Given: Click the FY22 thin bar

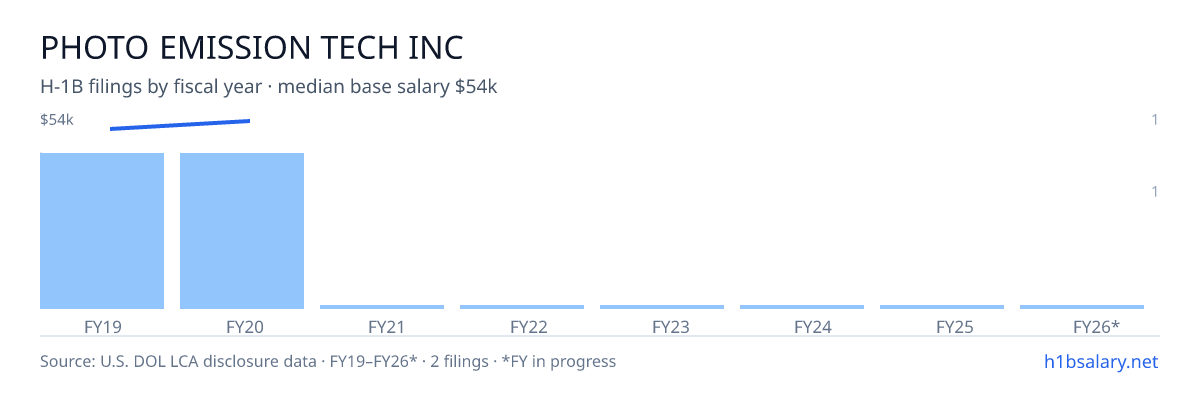Looking at the screenshot, I should point(522,307).
